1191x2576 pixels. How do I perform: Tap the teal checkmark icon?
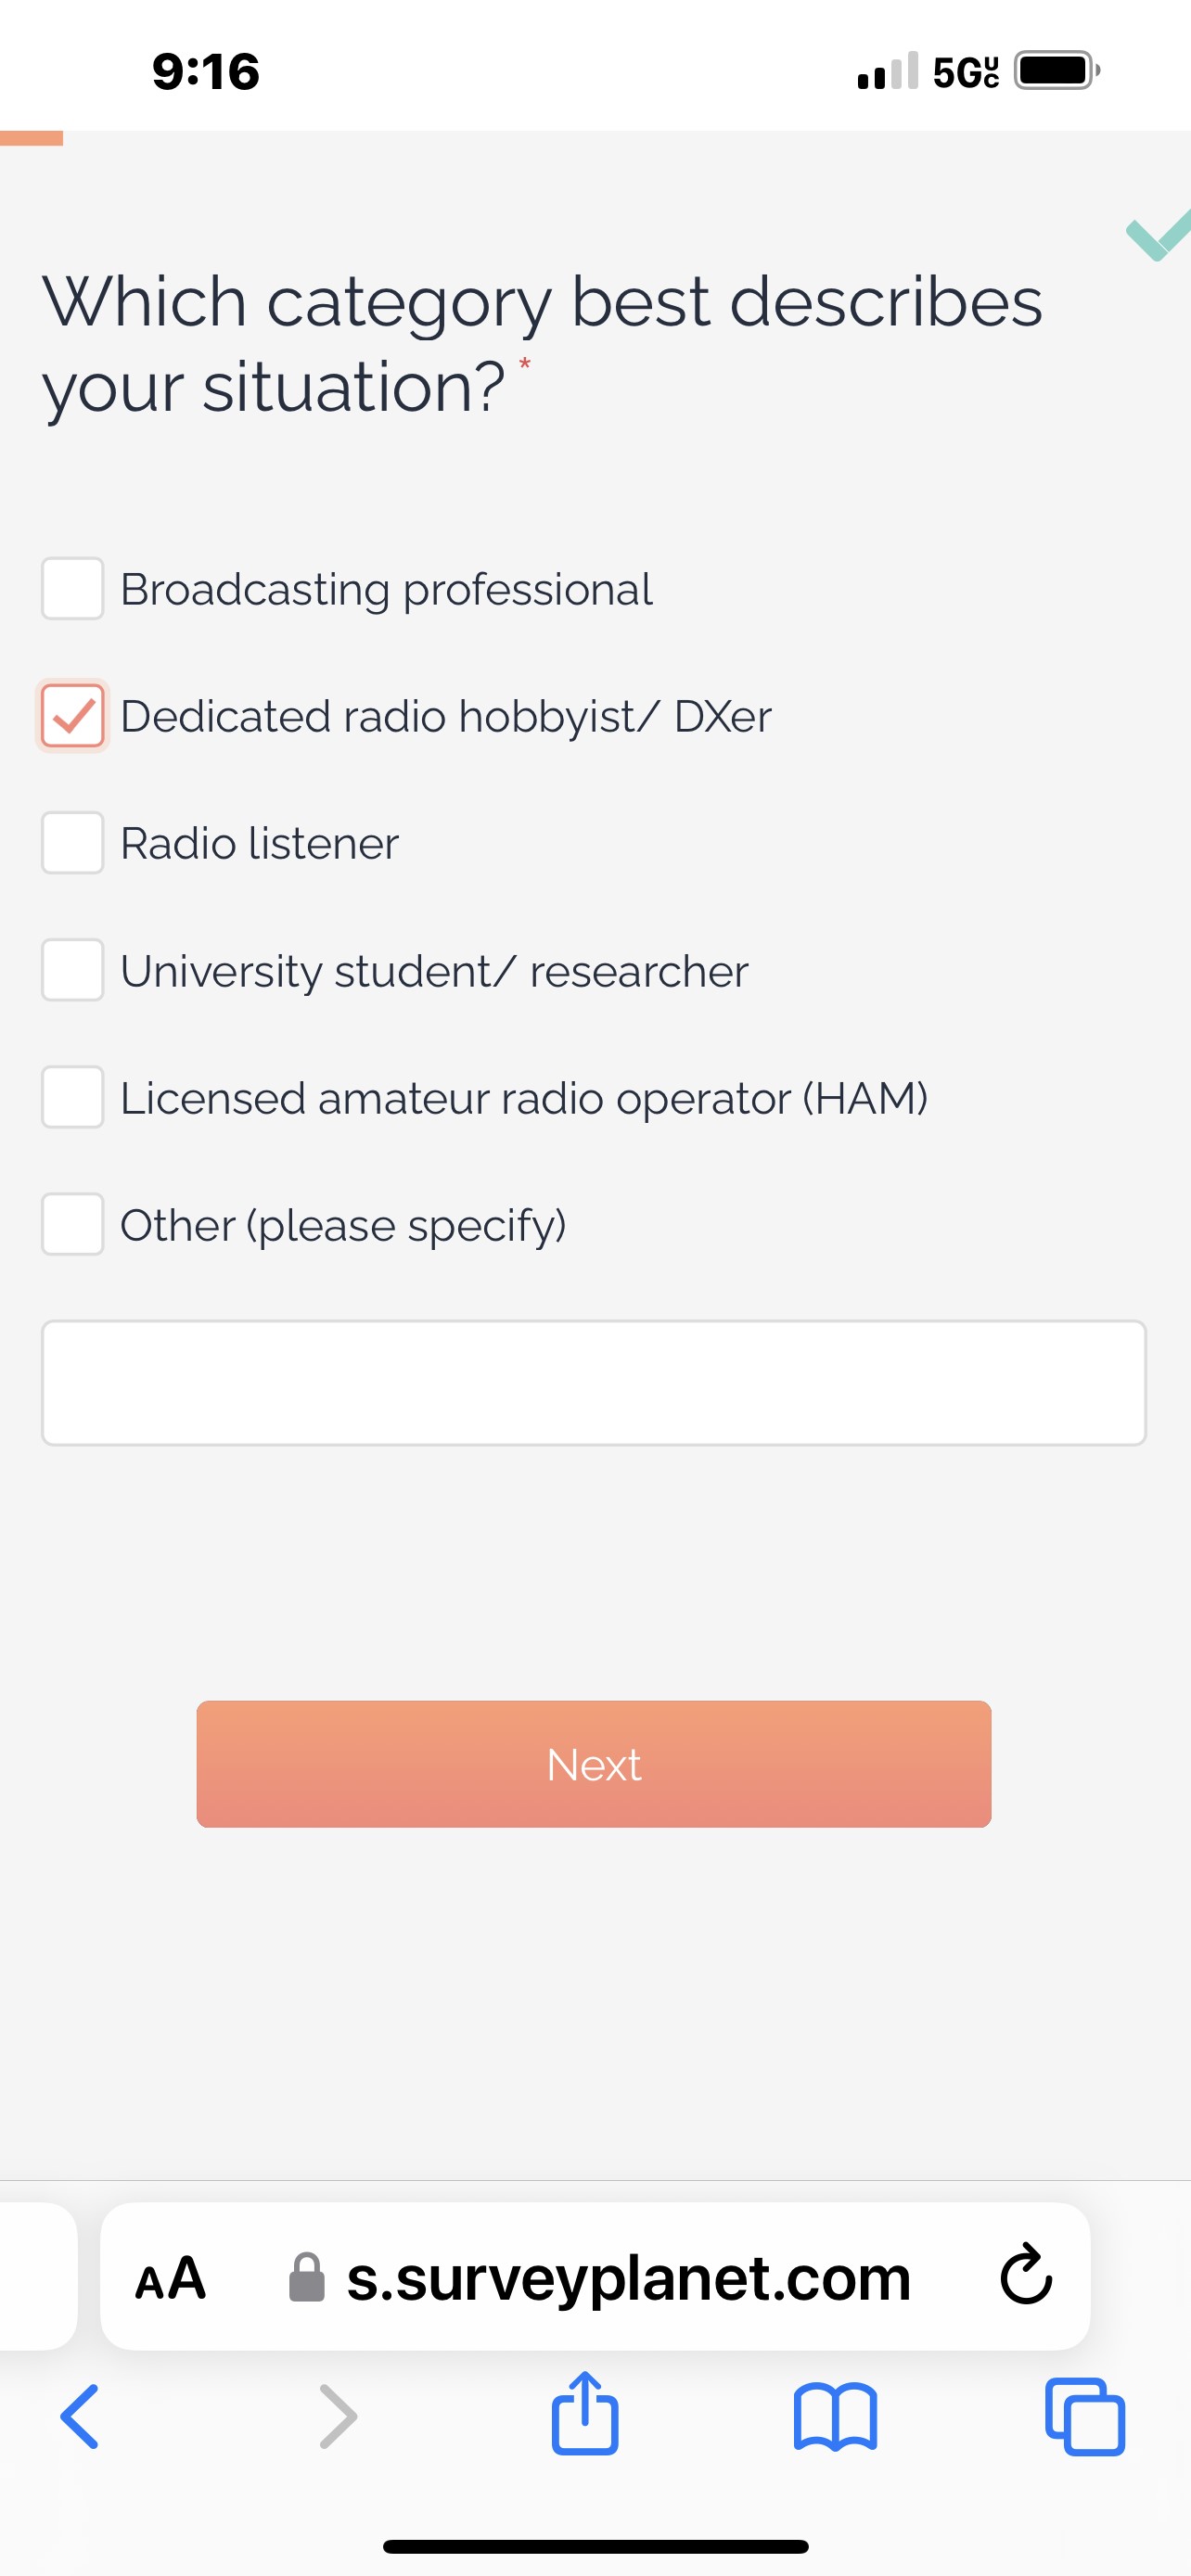coord(1158,236)
